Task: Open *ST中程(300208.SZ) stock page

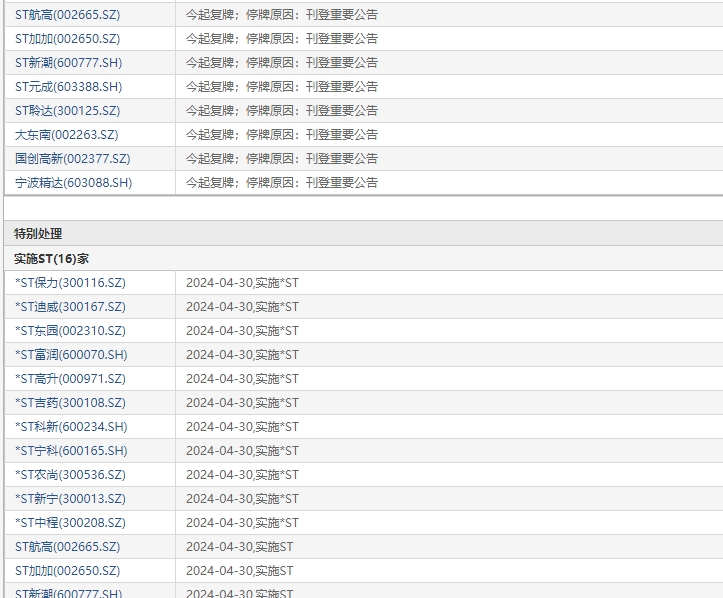Action: click(70, 523)
